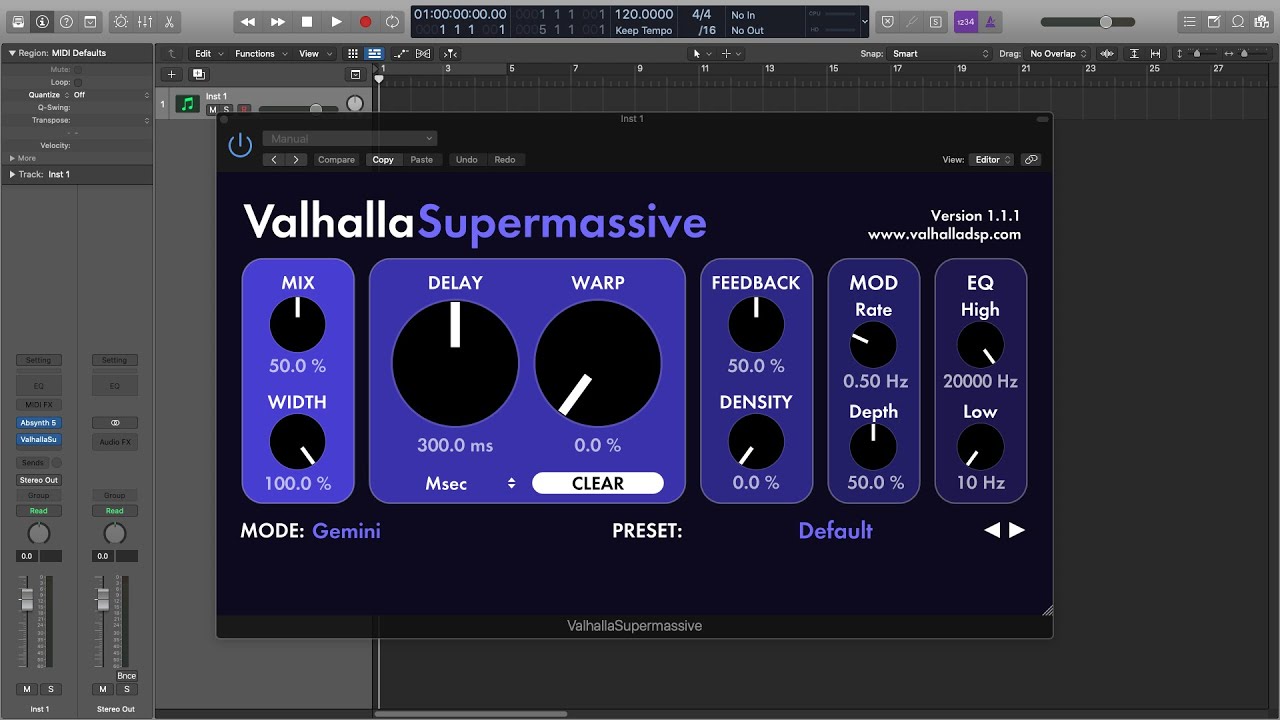Click the MIX knob in Valhalla Supermassive
This screenshot has width=1280, height=720.
coord(298,325)
